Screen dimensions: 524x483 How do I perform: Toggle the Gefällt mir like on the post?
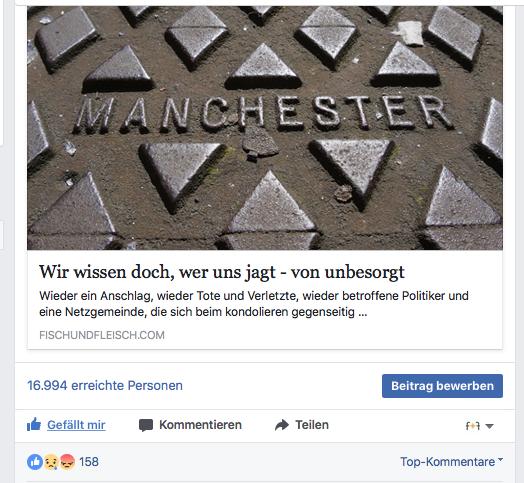click(76, 425)
